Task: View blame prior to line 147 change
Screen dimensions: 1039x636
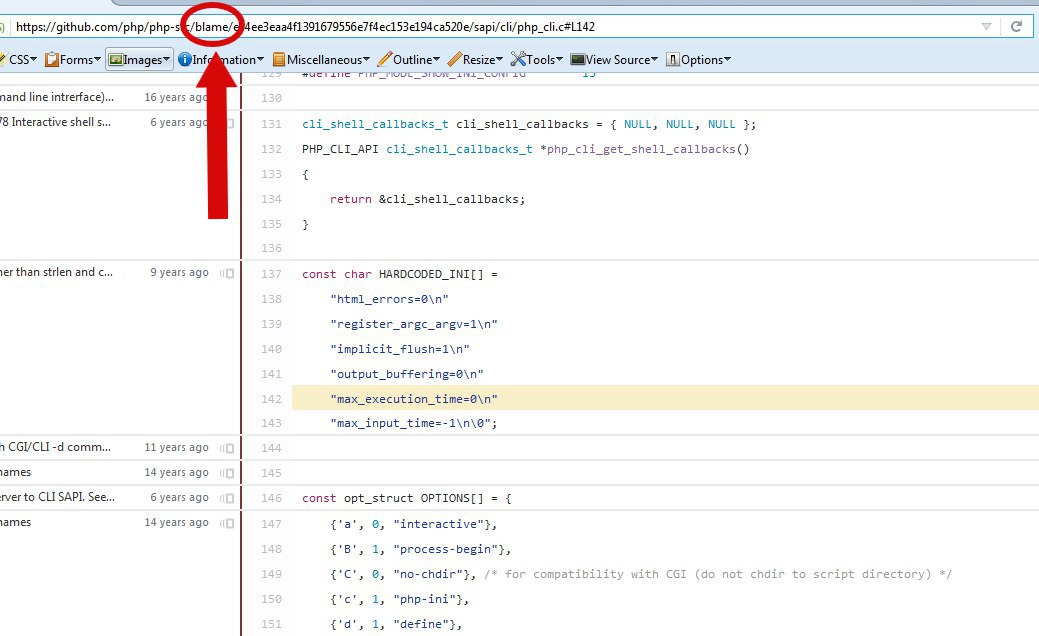Action: click(x=227, y=523)
